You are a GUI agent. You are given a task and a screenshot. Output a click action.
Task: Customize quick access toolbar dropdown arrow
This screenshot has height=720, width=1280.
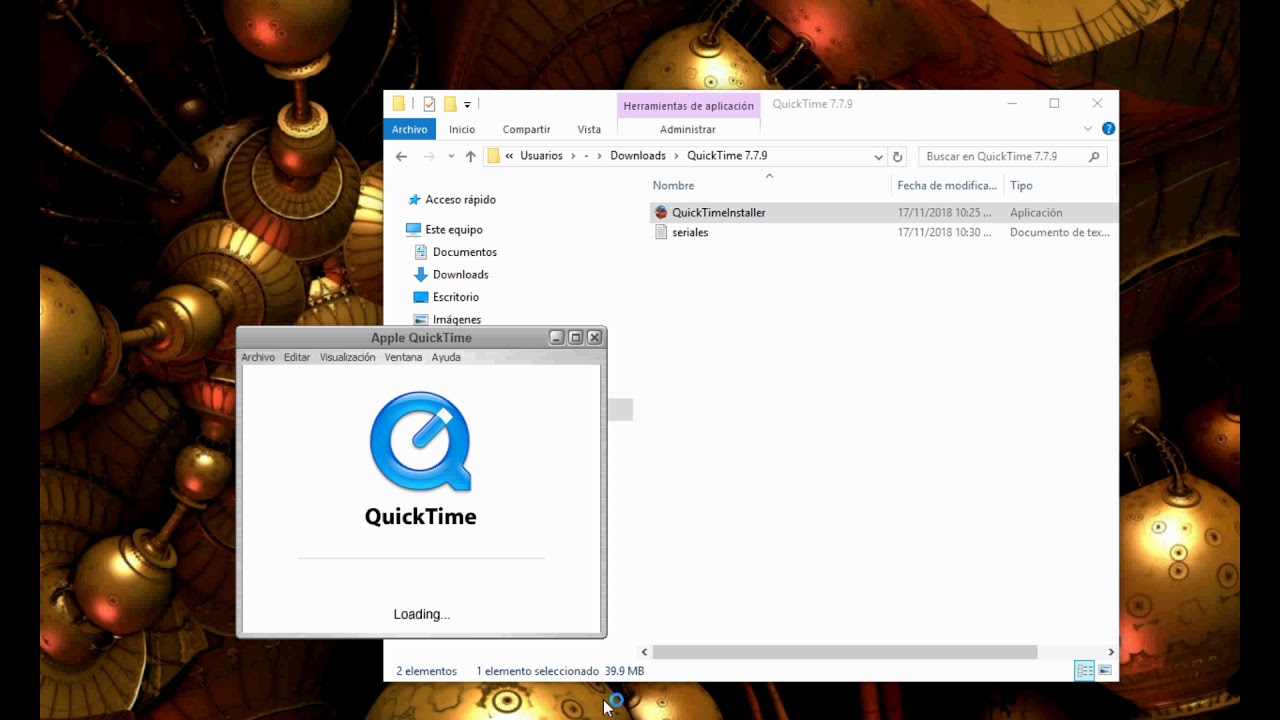[x=467, y=104]
